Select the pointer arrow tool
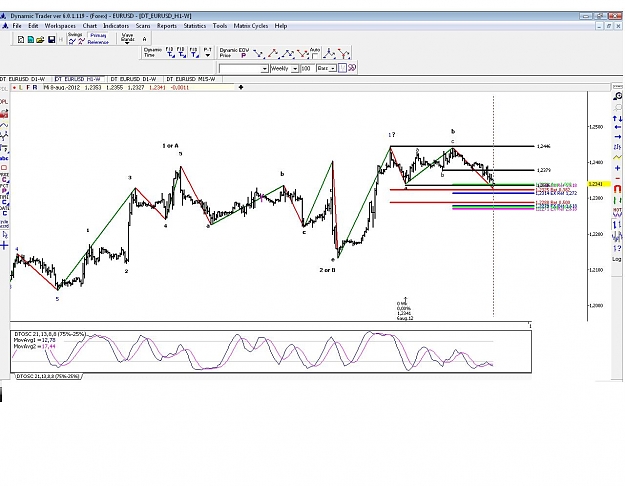This screenshot has width=625, height=486. tap(5, 235)
